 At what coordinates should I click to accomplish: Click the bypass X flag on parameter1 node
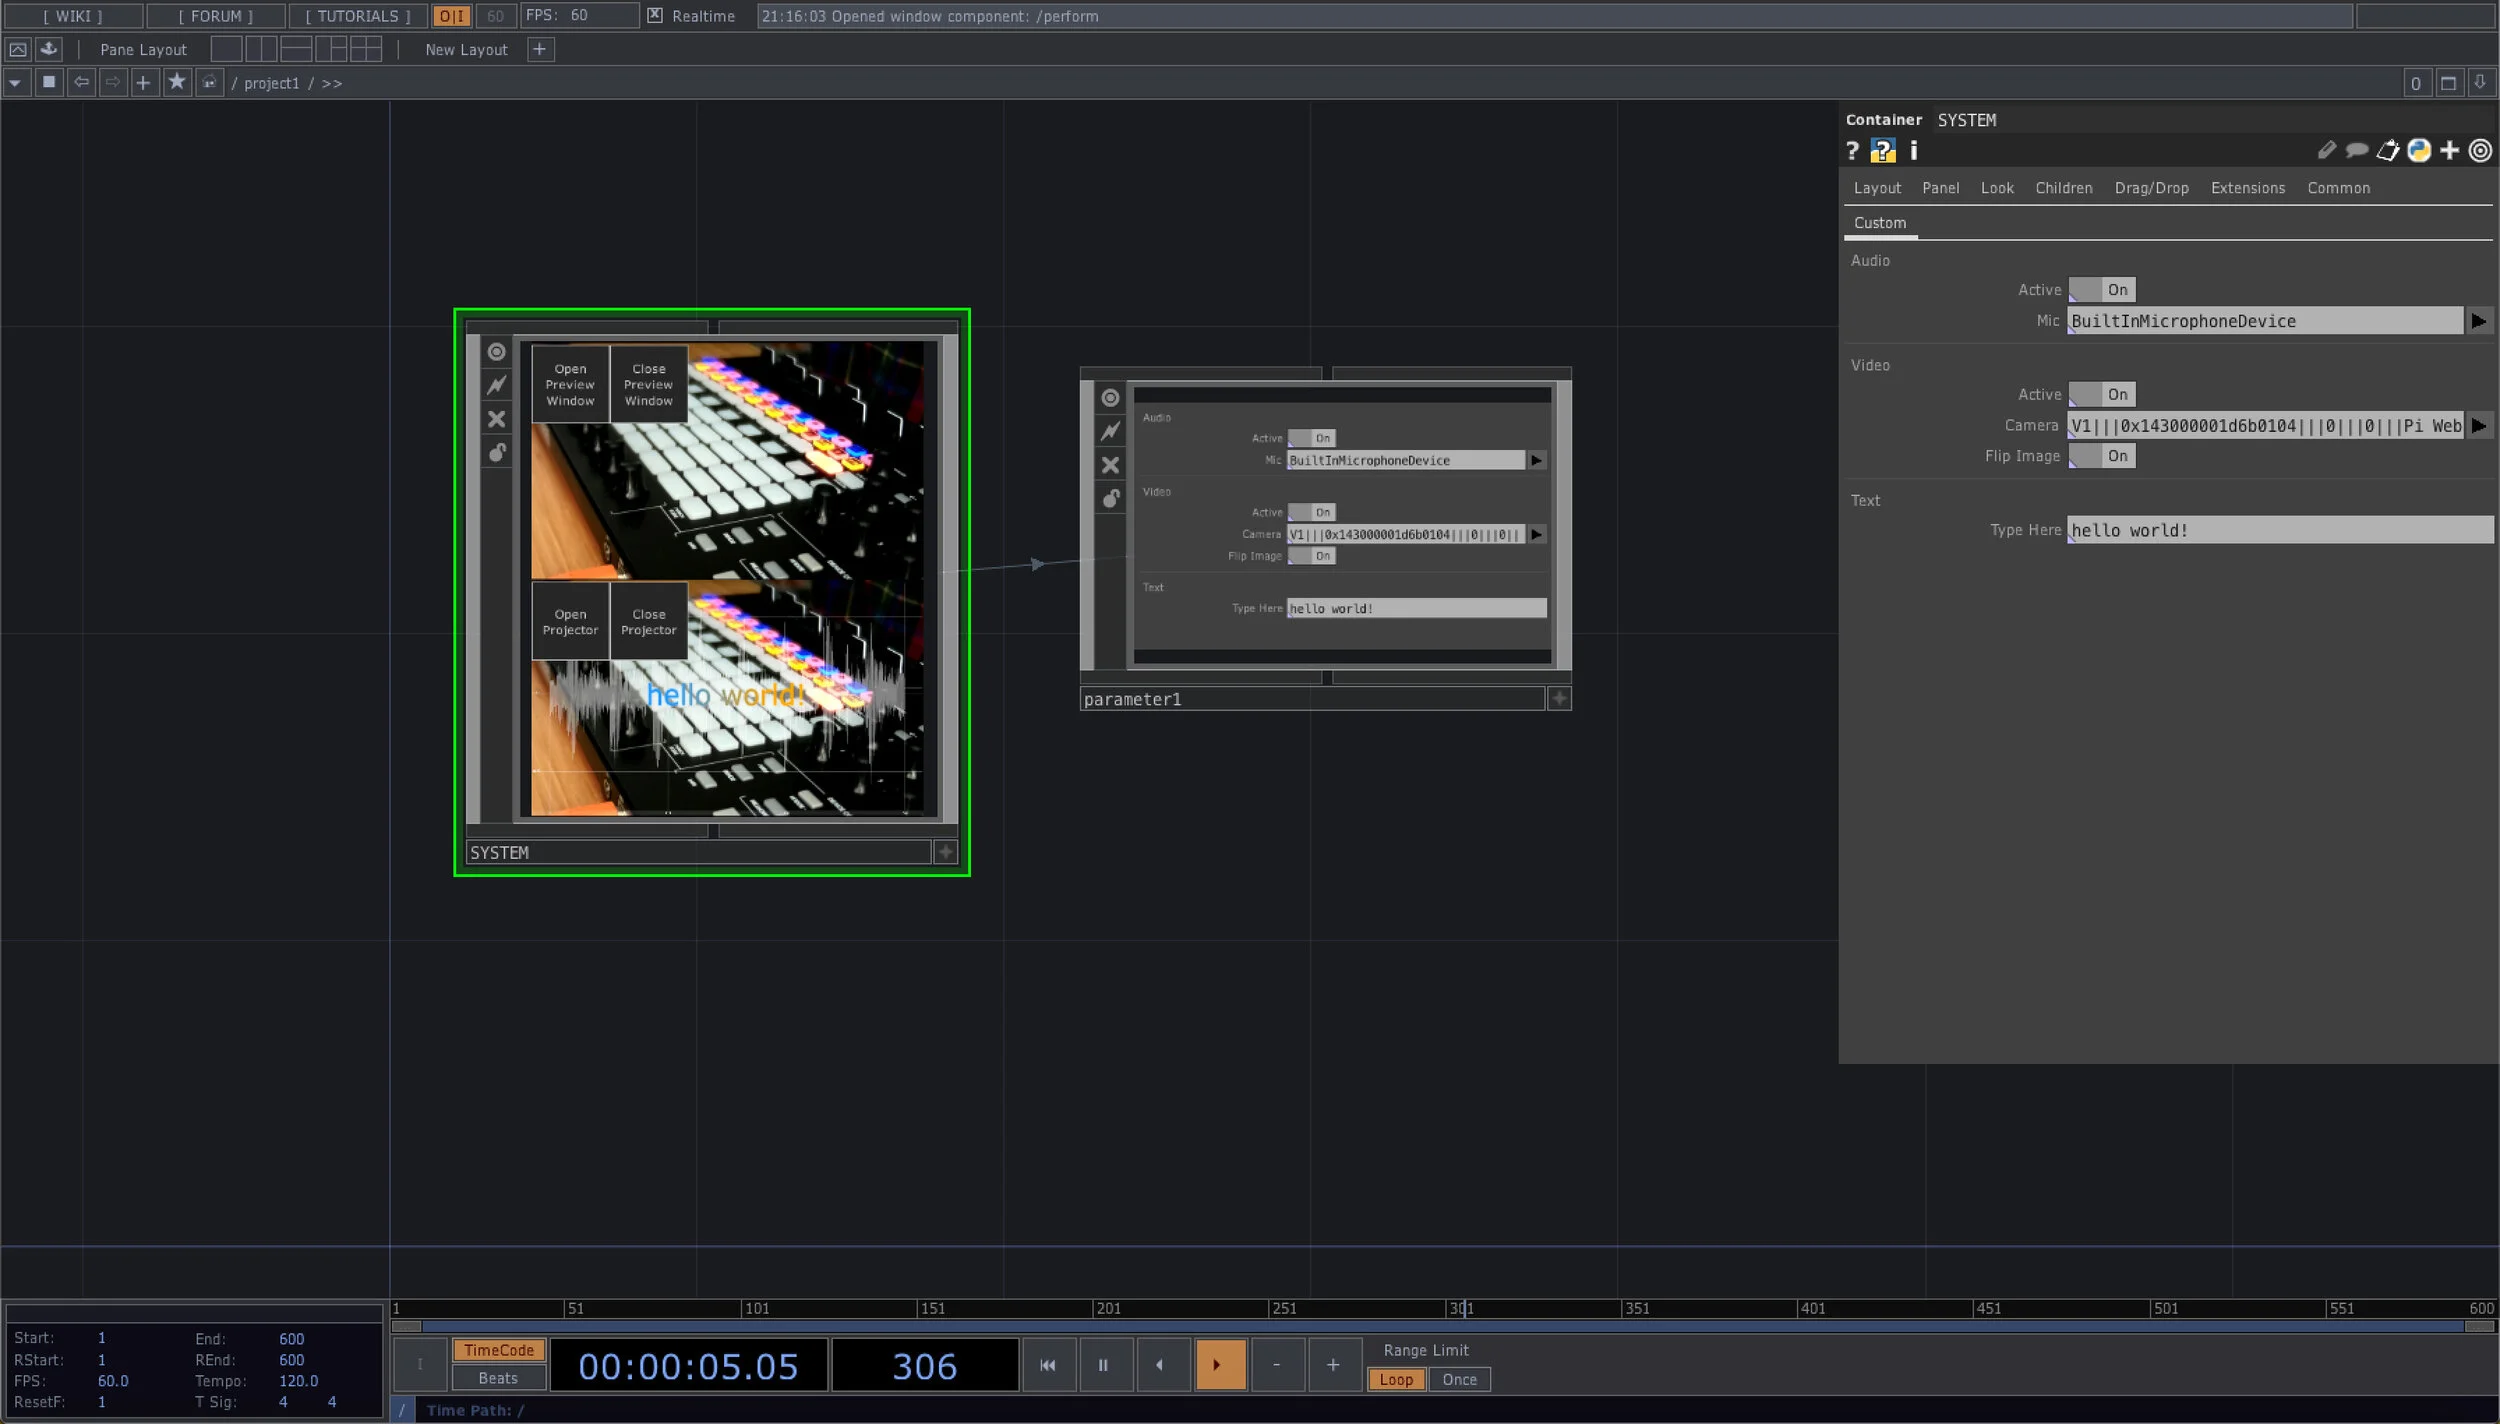1110,465
